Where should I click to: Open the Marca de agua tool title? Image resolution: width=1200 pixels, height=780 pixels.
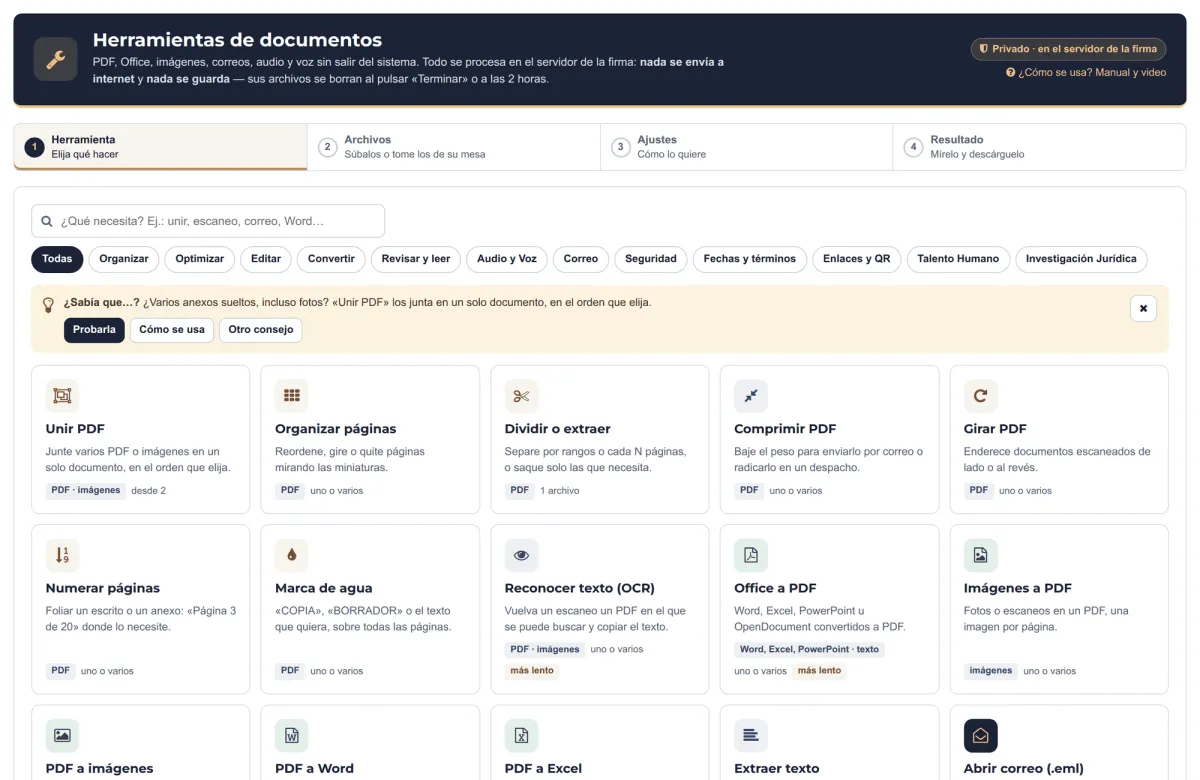click(324, 588)
